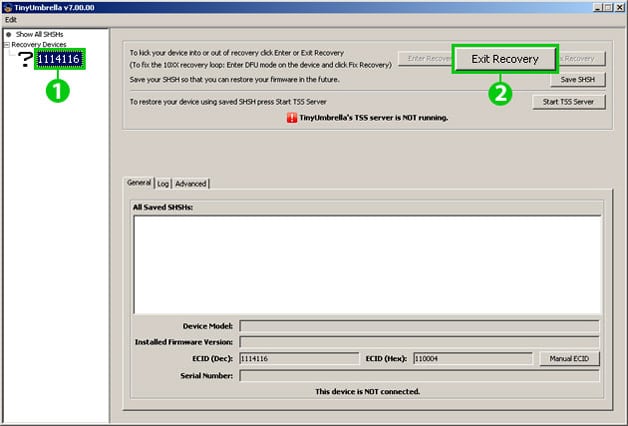Click the green number 2 marker
The width and height of the screenshot is (628, 426).
click(x=500, y=94)
